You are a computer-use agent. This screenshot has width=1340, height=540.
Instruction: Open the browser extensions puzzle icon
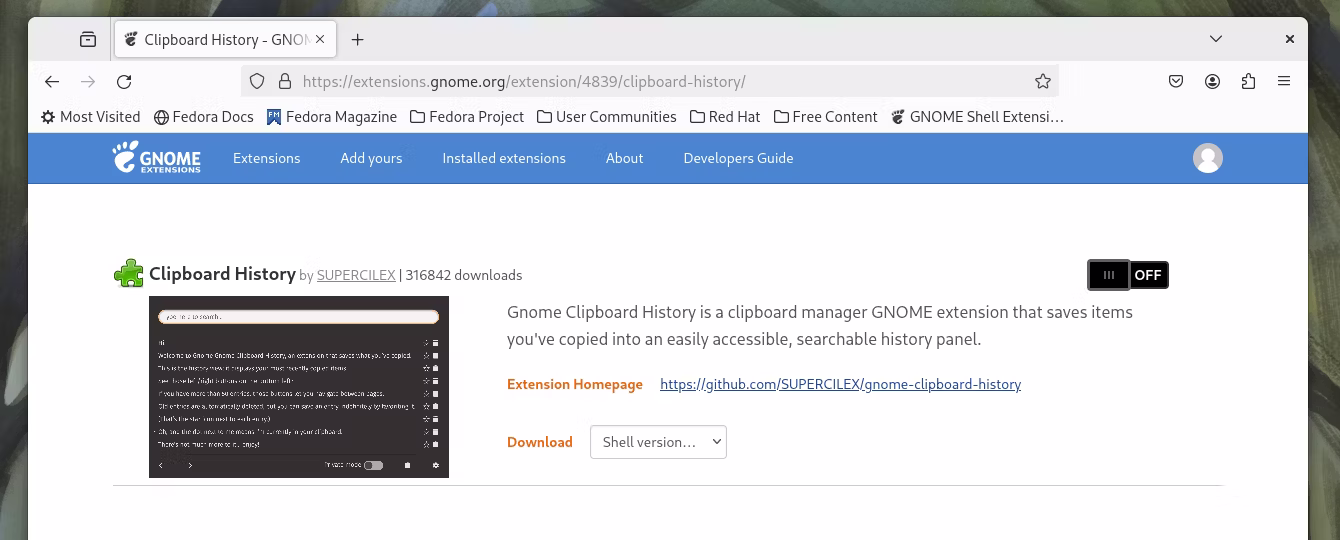[1248, 82]
